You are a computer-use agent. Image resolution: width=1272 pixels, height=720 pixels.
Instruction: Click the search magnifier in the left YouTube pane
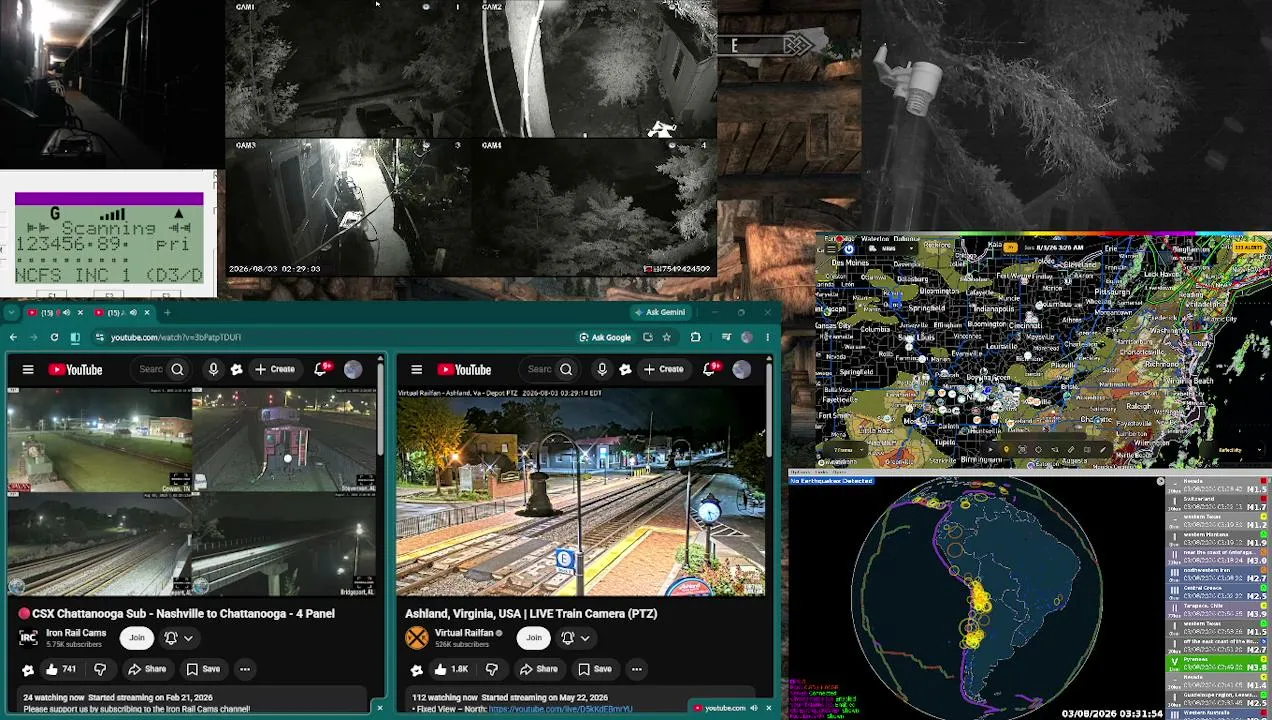177,370
